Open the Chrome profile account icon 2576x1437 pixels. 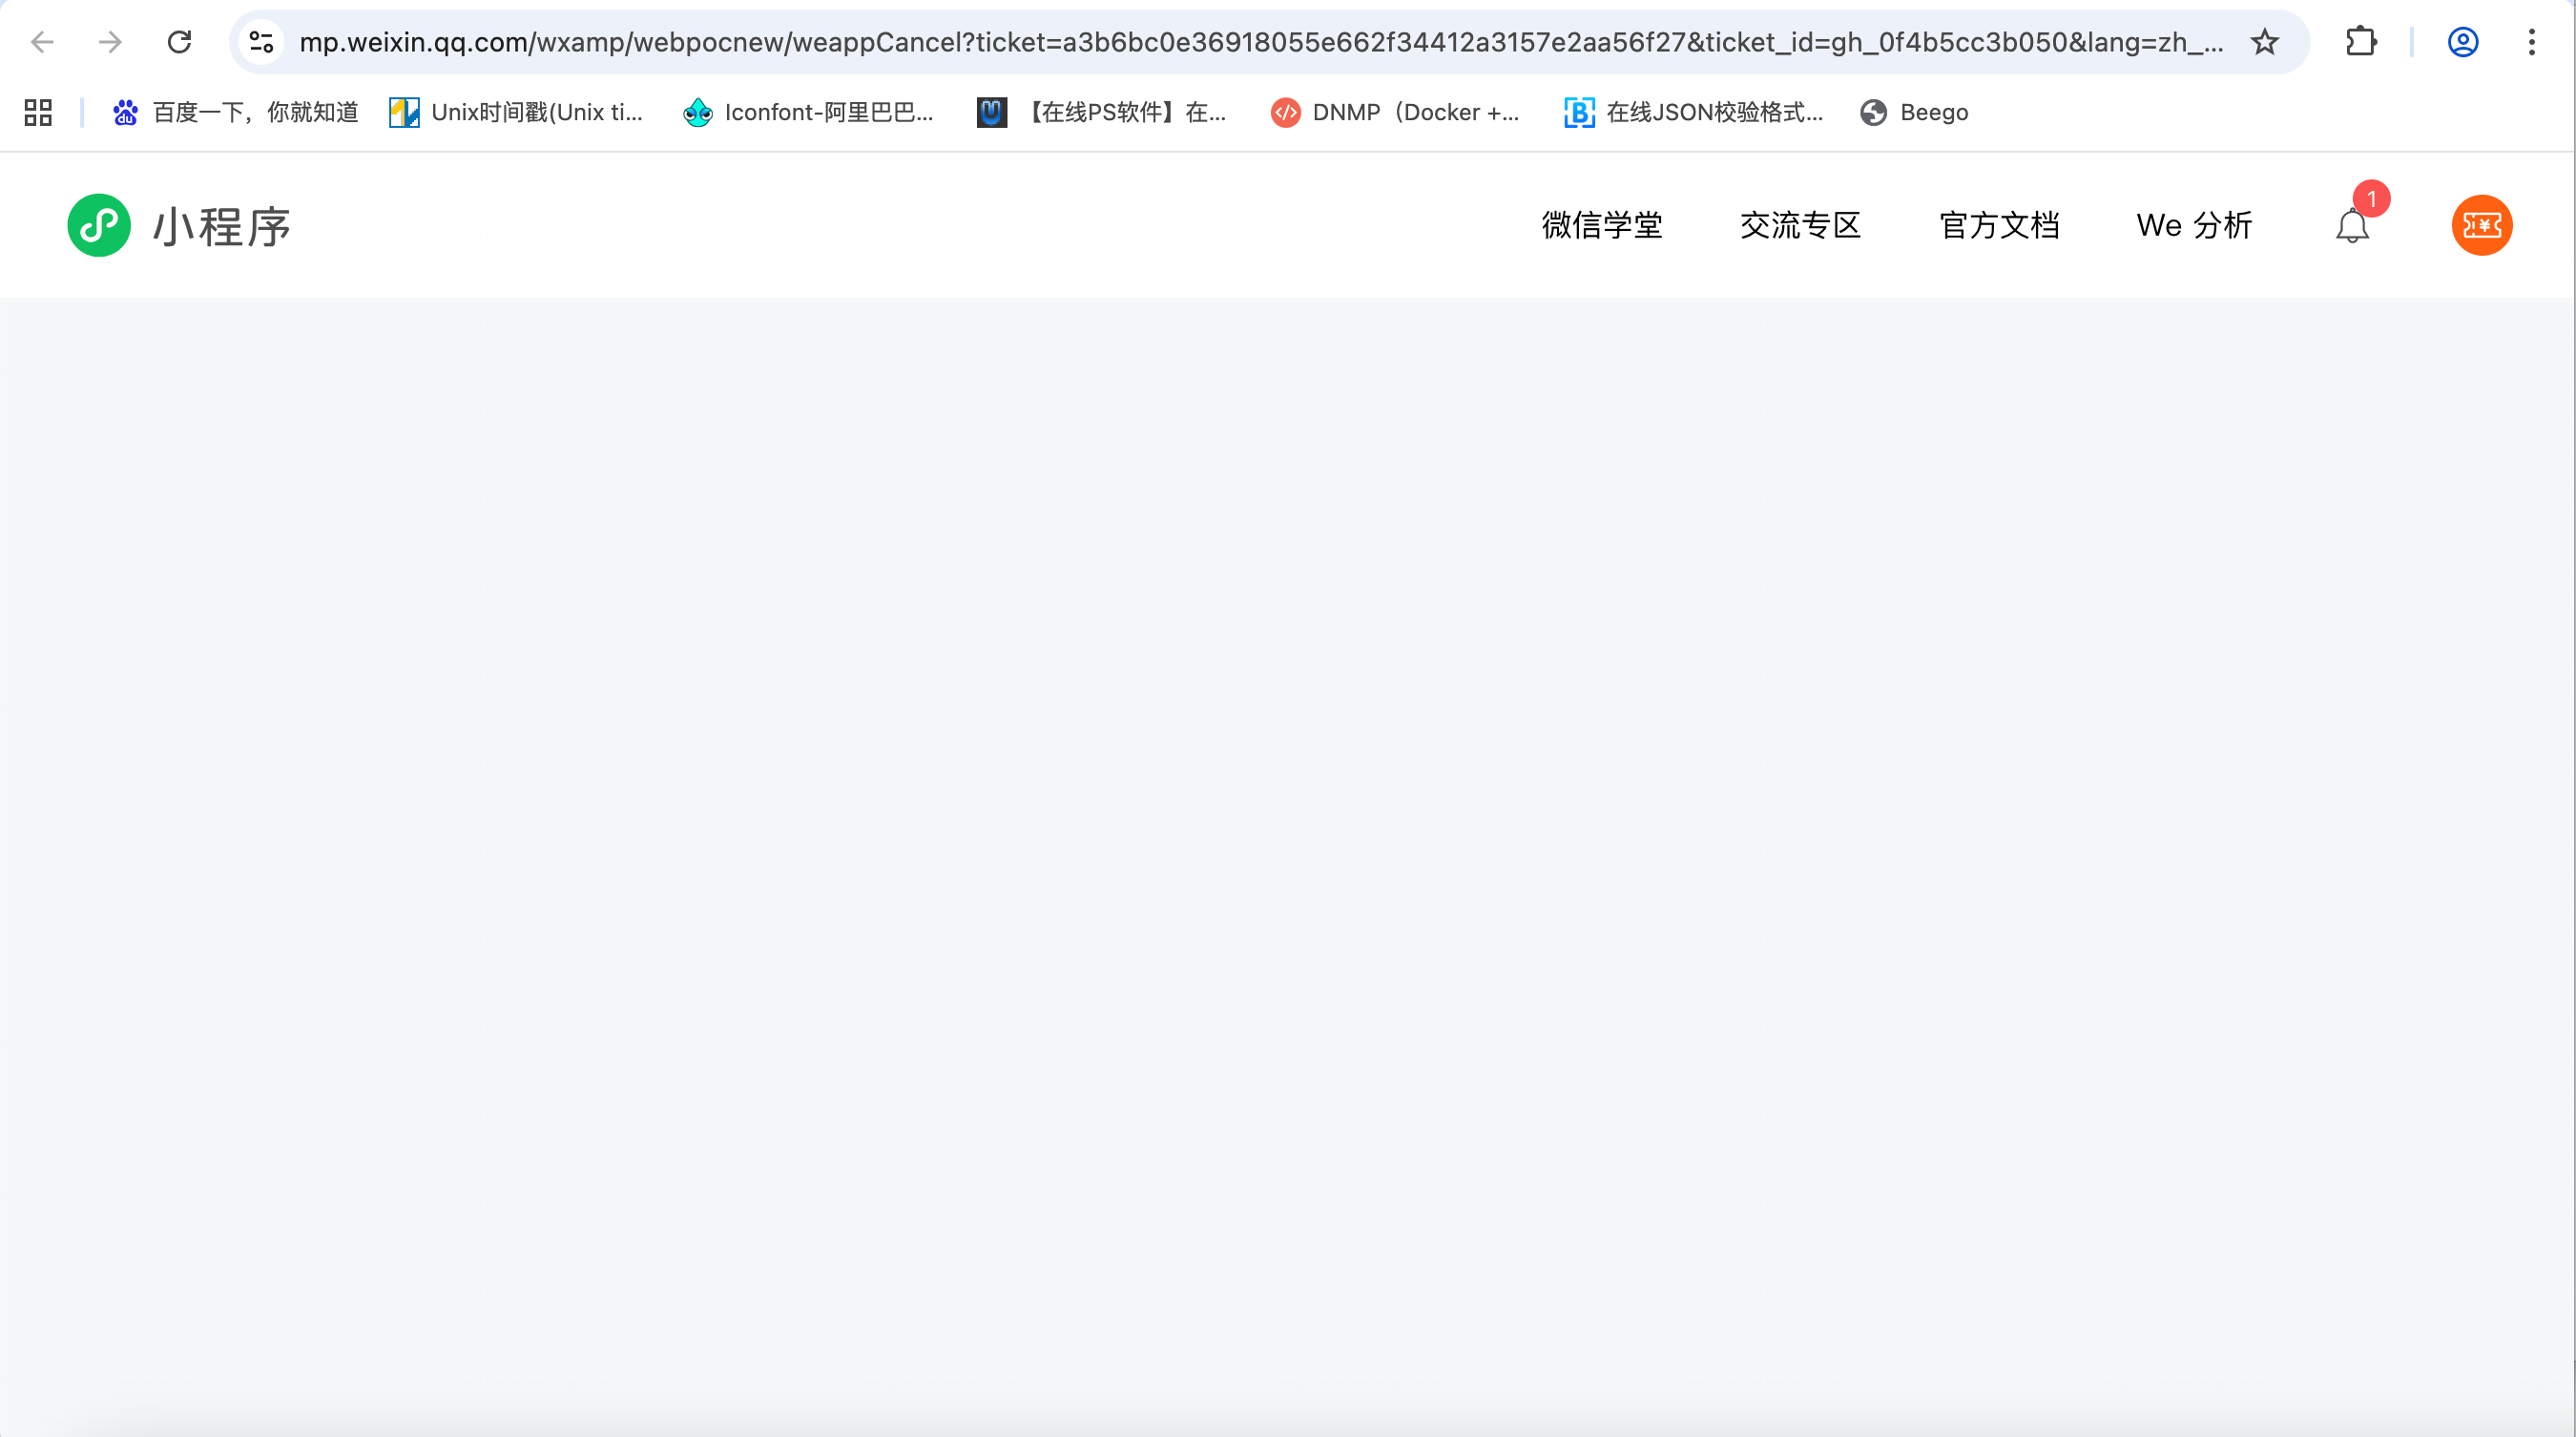click(x=2462, y=42)
